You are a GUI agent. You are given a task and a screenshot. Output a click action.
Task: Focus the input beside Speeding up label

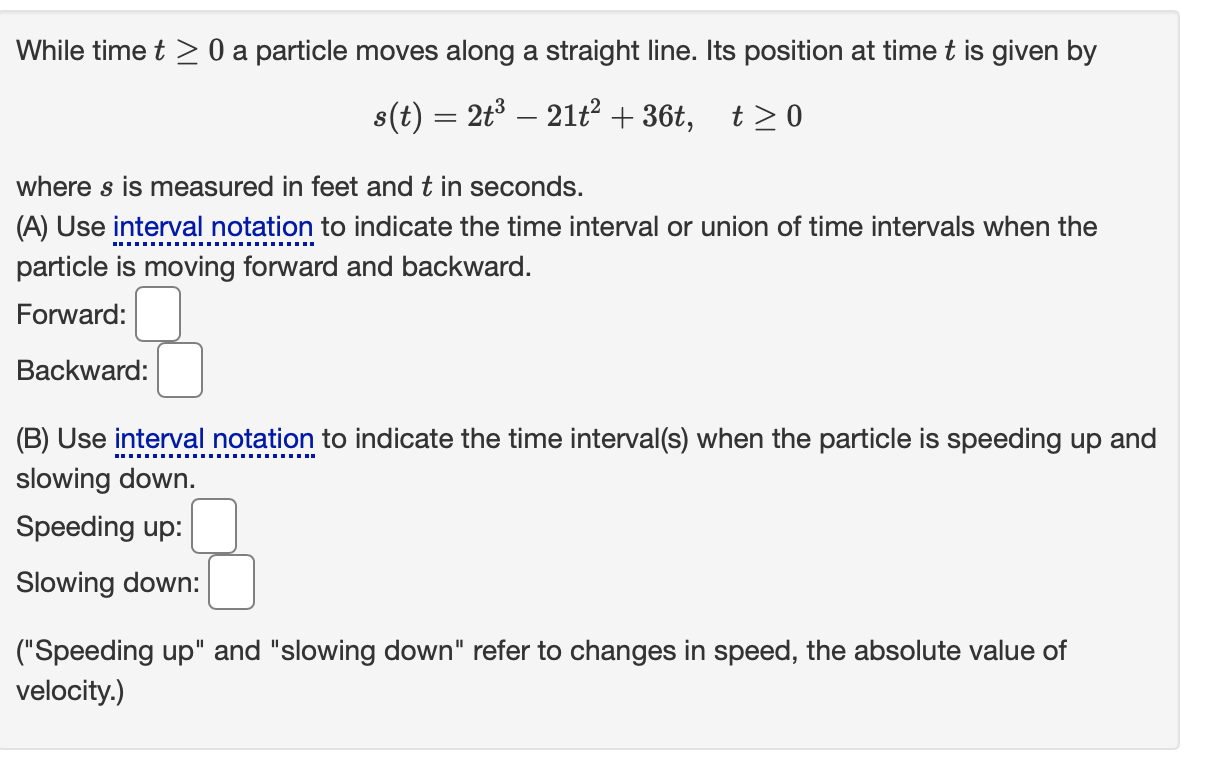tap(213, 525)
